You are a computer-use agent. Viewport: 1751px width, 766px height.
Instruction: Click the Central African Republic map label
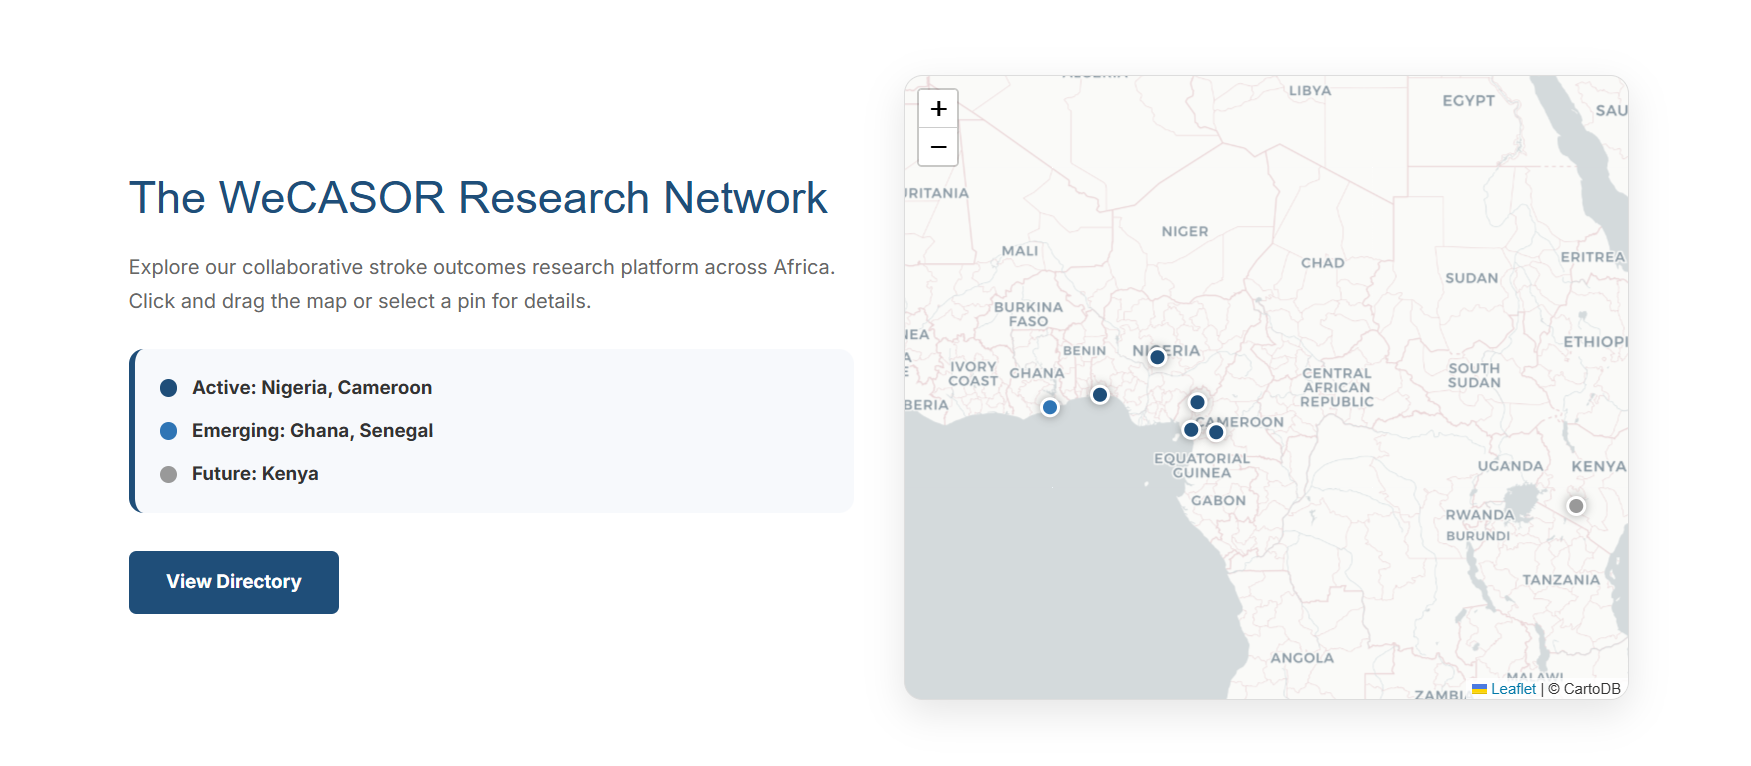click(1337, 387)
